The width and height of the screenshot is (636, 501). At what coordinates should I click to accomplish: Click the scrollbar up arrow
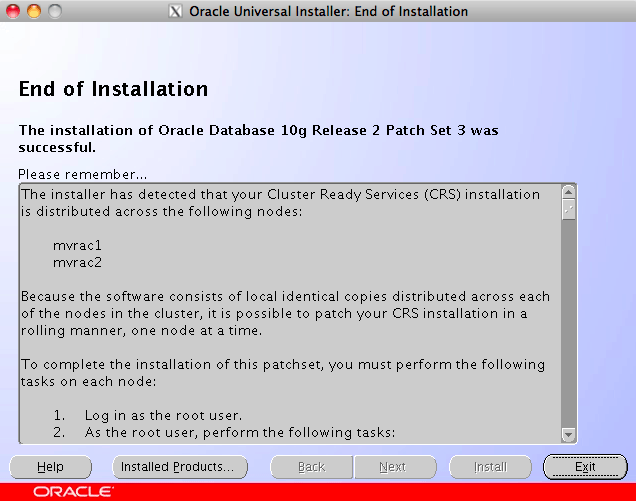[x=568, y=192]
